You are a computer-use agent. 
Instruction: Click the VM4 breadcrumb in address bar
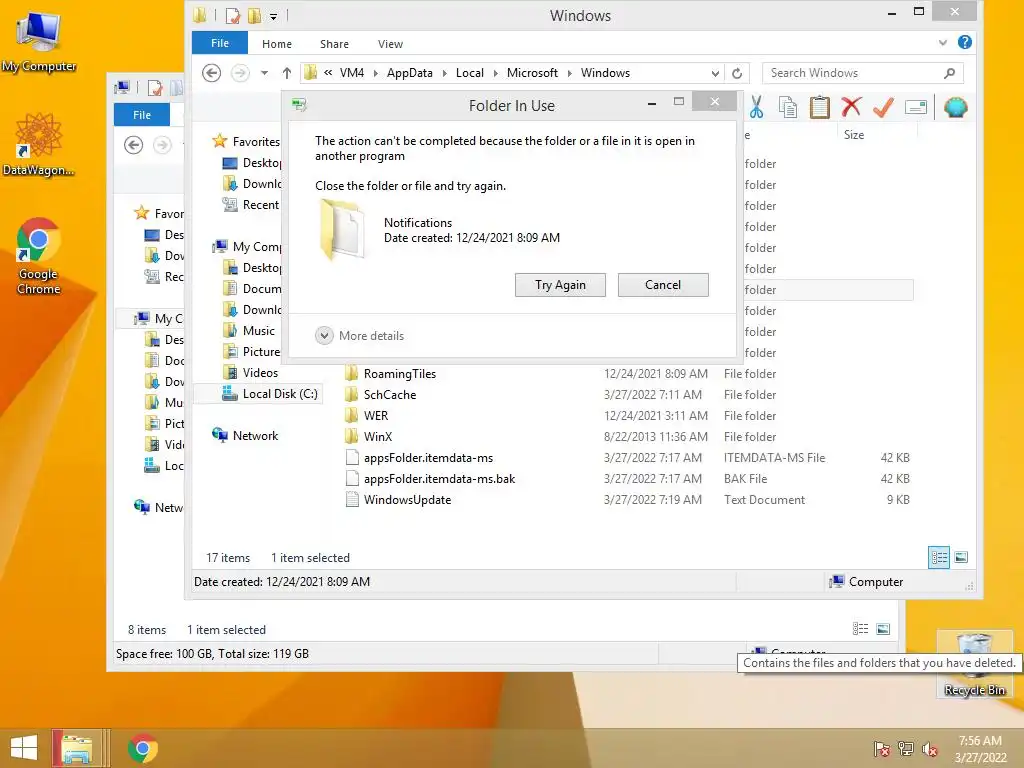pyautogui.click(x=352, y=73)
